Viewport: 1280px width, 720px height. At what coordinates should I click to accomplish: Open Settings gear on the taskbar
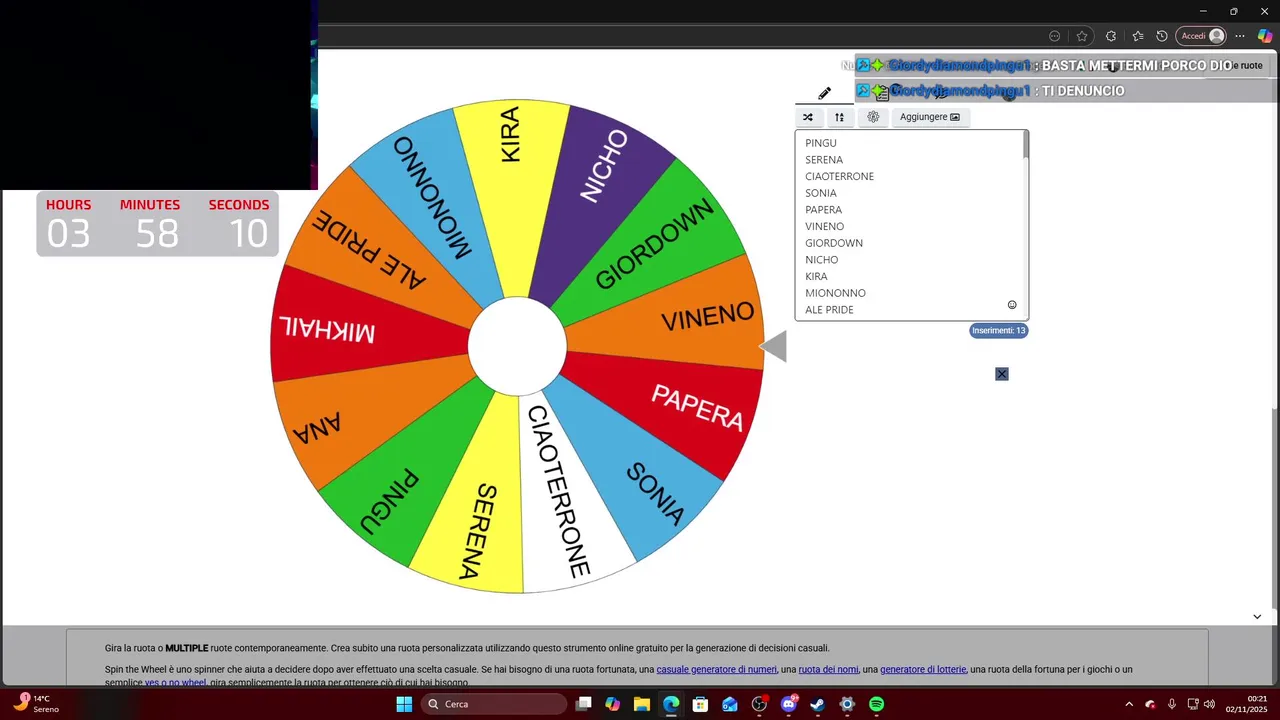847,704
